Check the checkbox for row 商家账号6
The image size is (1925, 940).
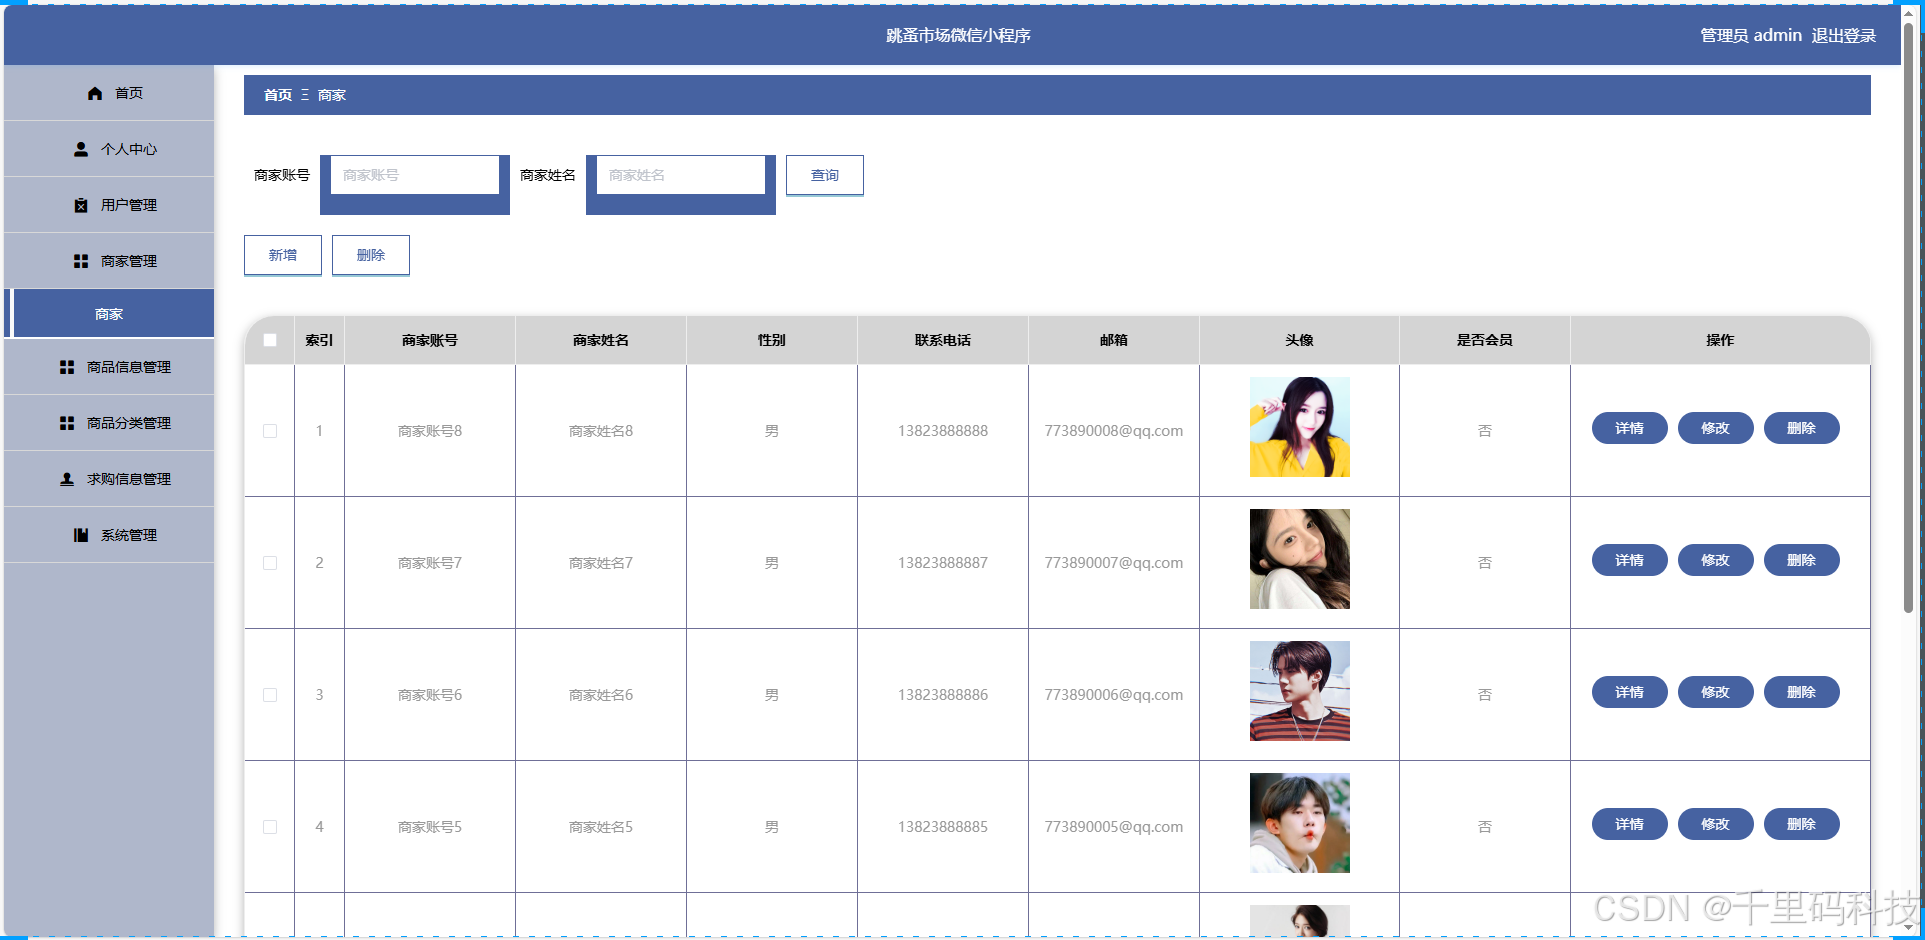(270, 695)
